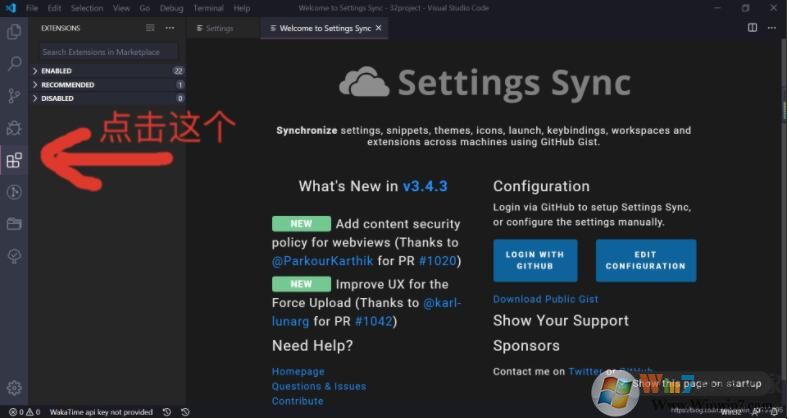This screenshot has width=789, height=419.
Task: Click the Login with GitHub button
Action: pyautogui.click(x=535, y=260)
